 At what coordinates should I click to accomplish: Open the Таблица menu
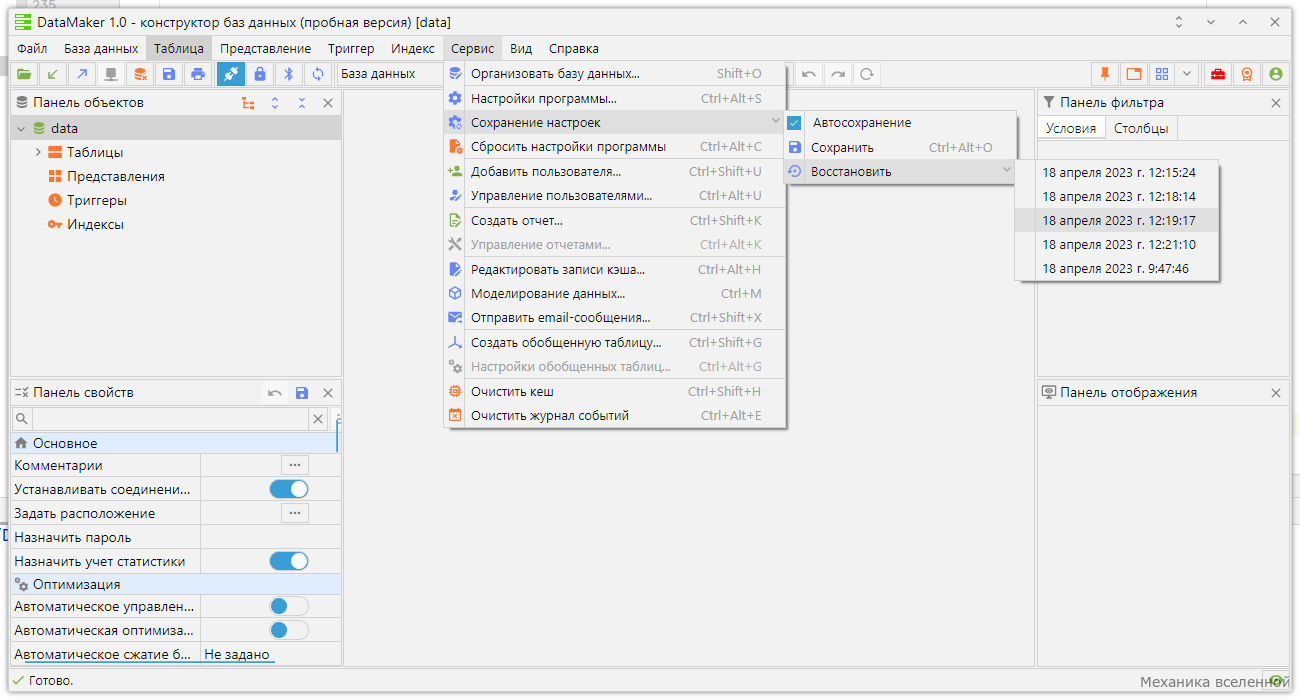pyautogui.click(x=179, y=48)
